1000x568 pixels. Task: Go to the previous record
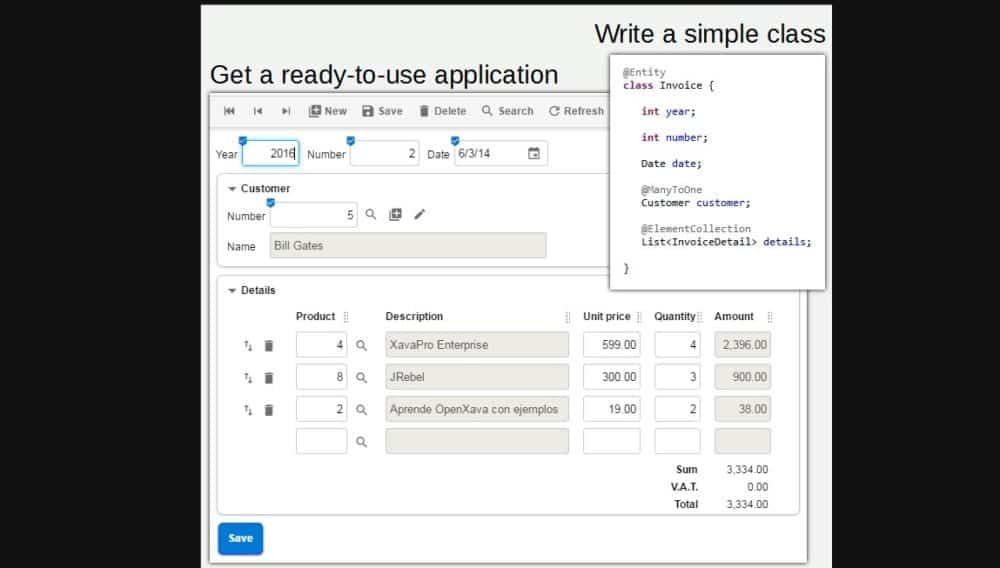(x=258, y=111)
